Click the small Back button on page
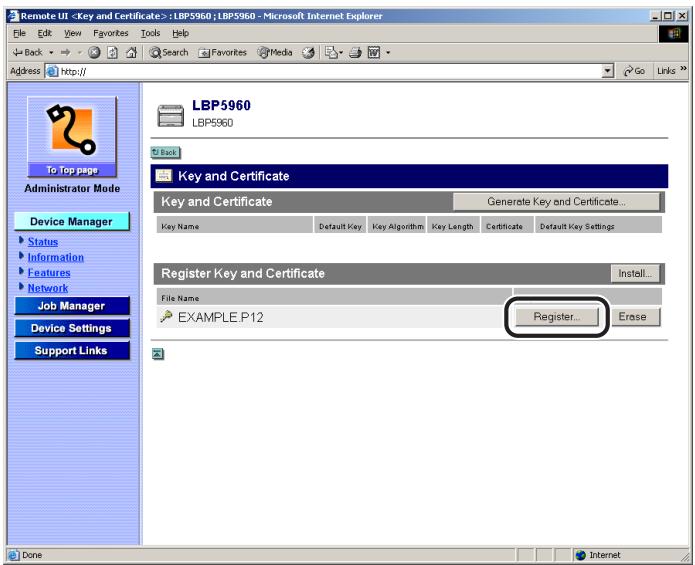The height and width of the screenshot is (565, 695). coord(165,152)
